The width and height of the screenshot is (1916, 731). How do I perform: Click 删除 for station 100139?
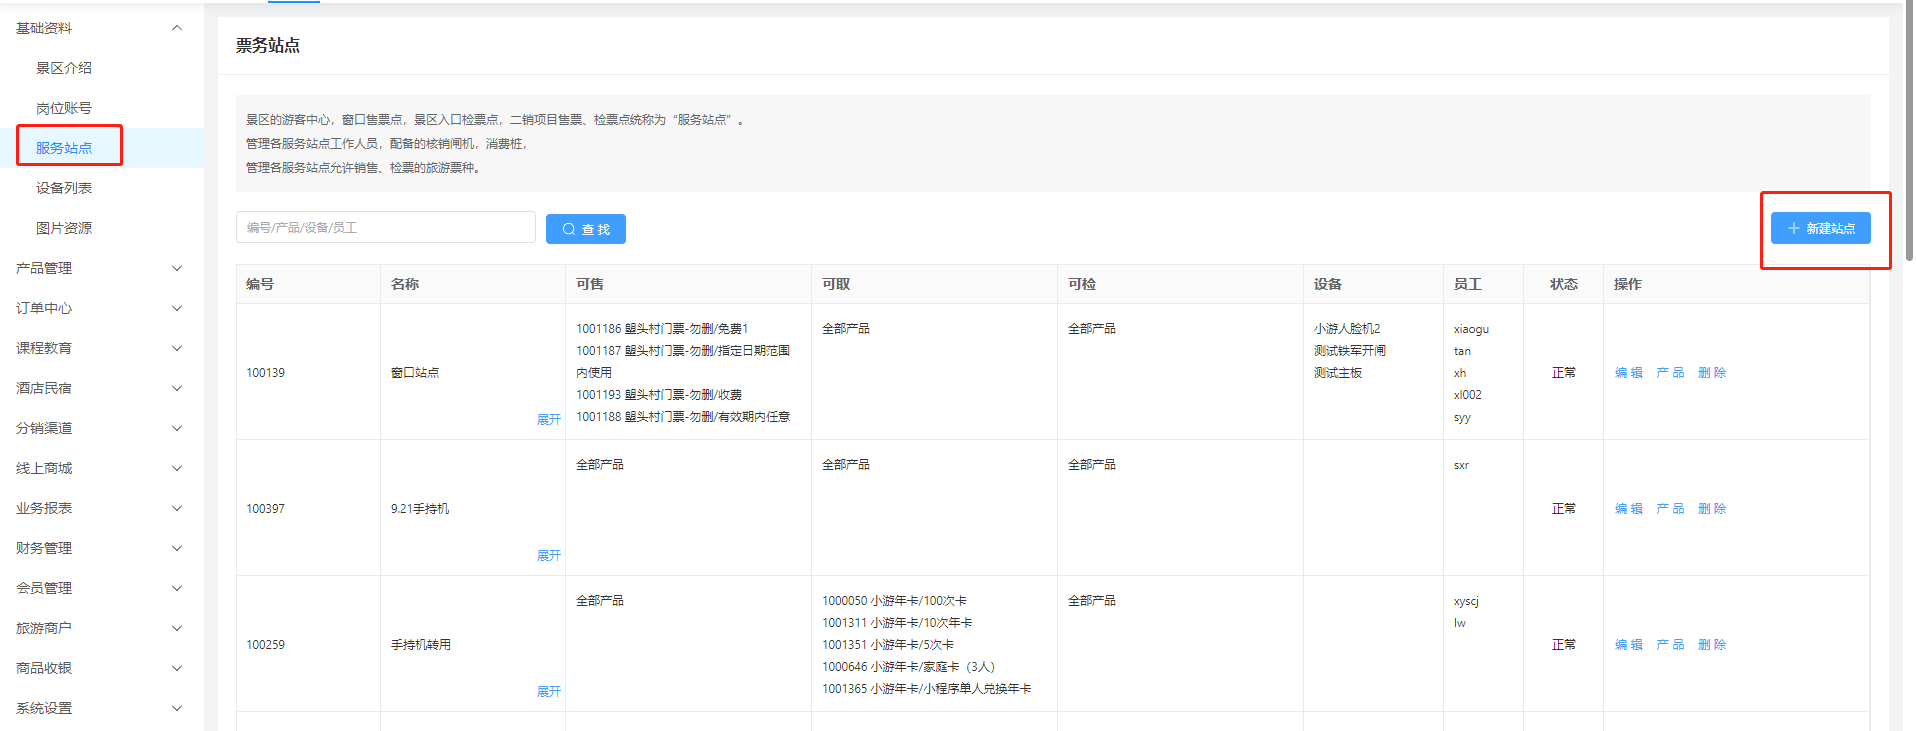pos(1712,372)
